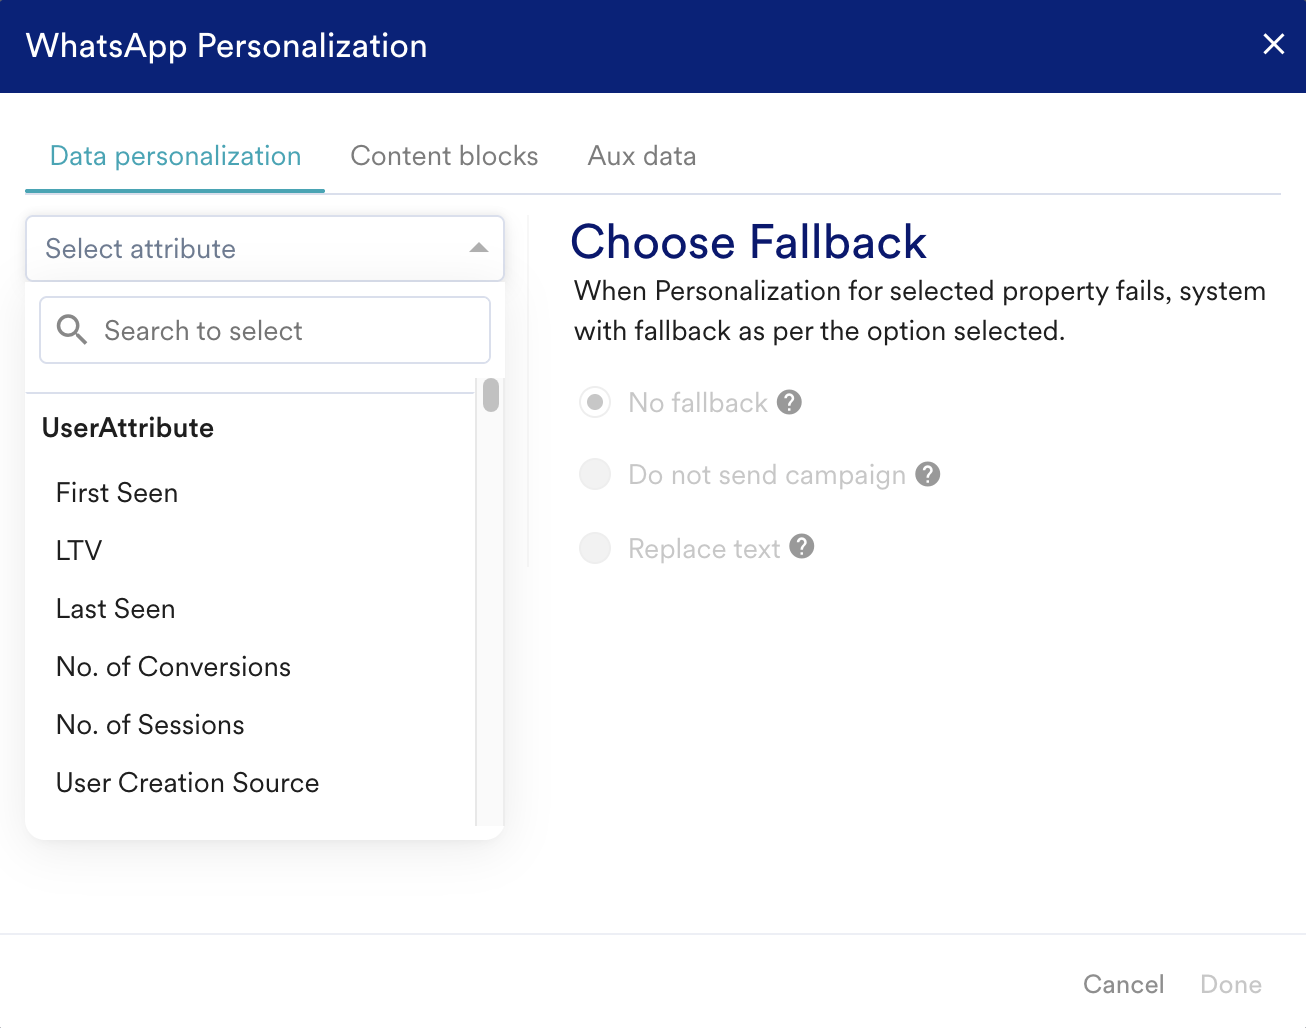The image size is (1306, 1028).
Task: Click the Done button
Action: (1230, 984)
